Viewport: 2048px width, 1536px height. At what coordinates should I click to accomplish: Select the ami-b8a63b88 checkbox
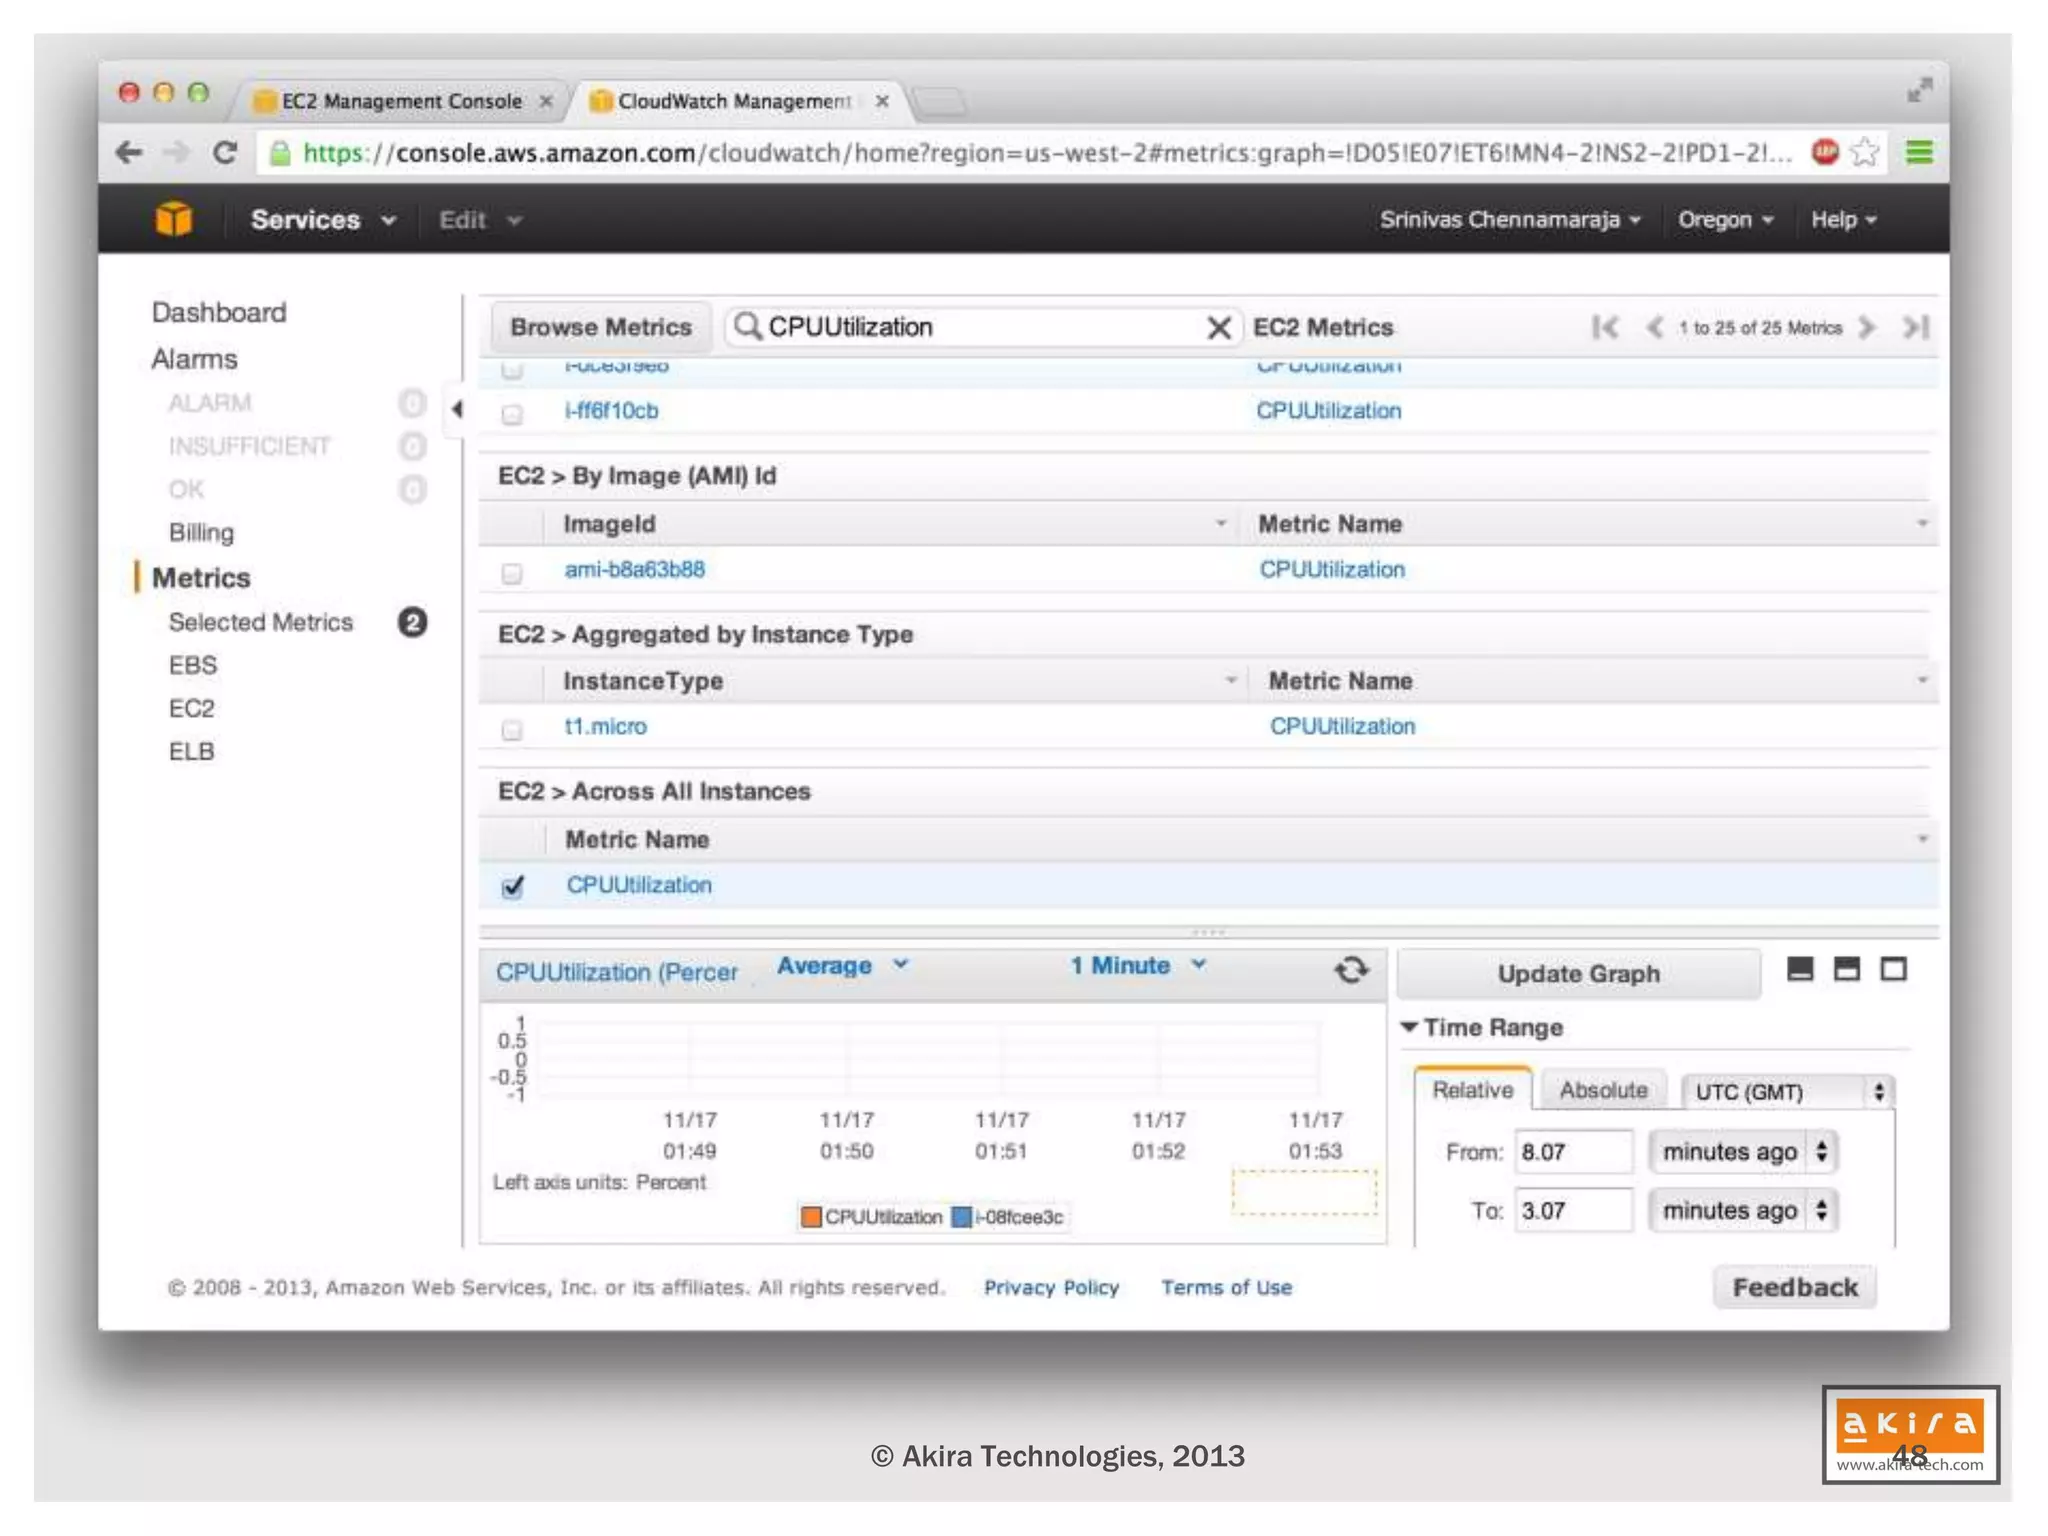[512, 573]
